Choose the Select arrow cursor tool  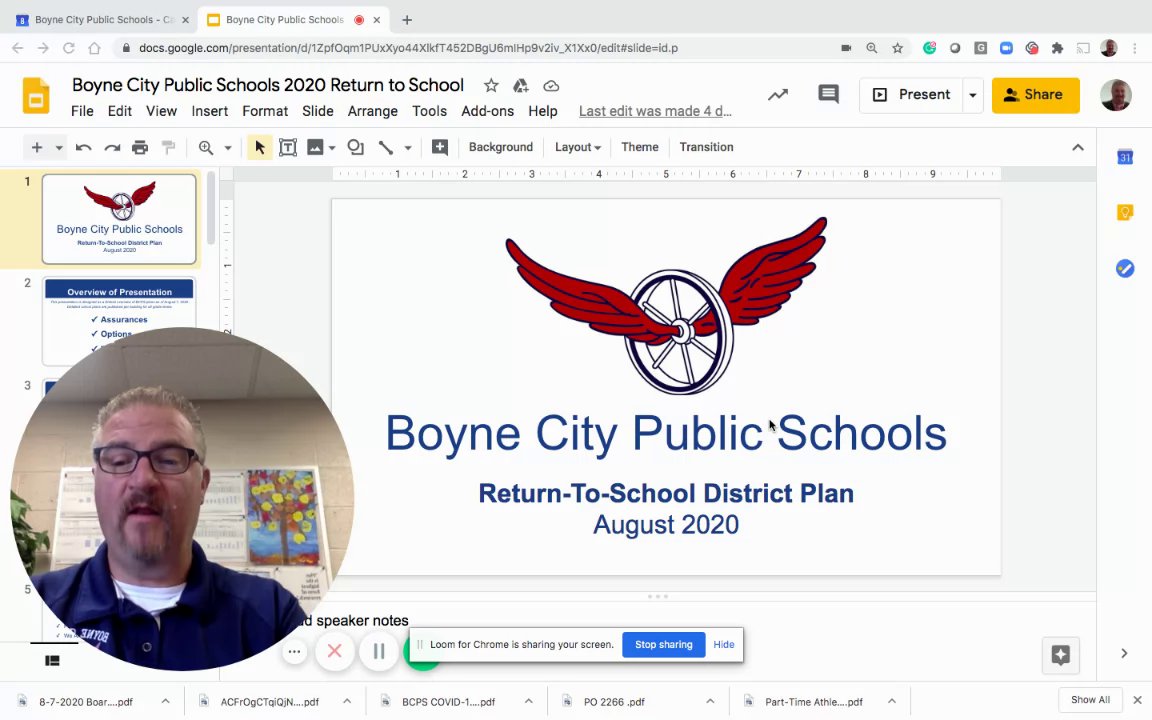(259, 148)
